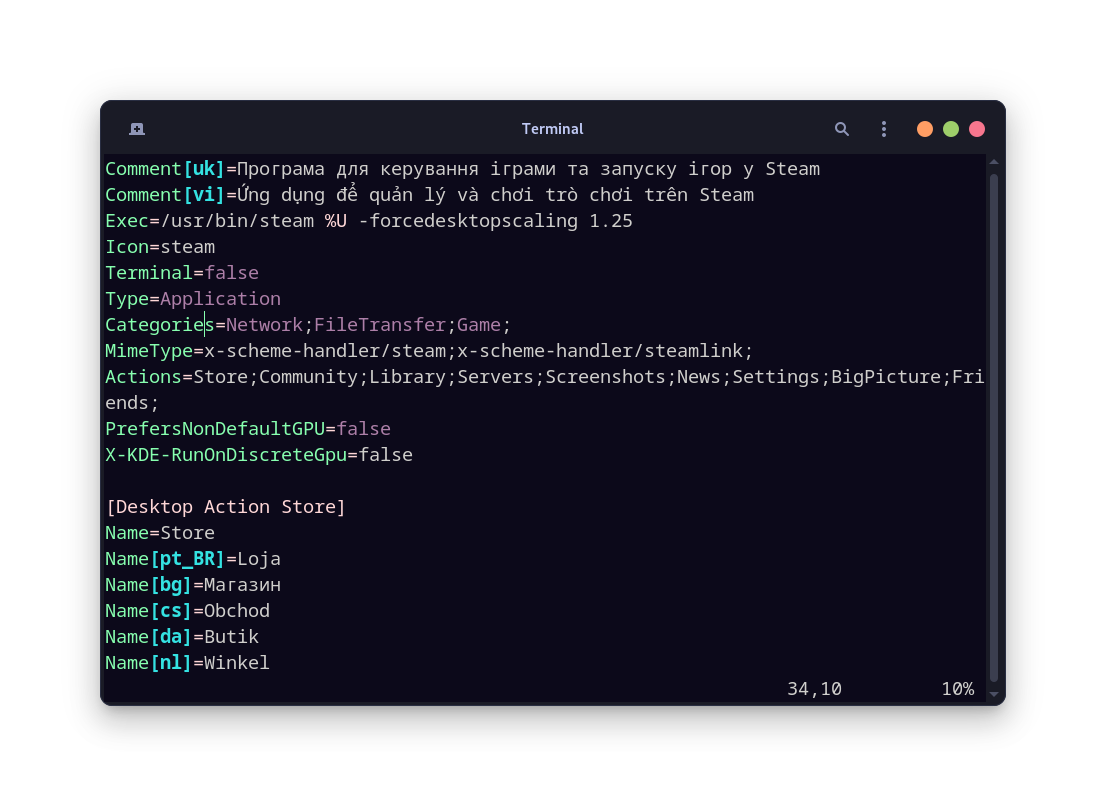The width and height of the screenshot is (1106, 806).
Task: Open a new terminal tab
Action: [x=137, y=129]
